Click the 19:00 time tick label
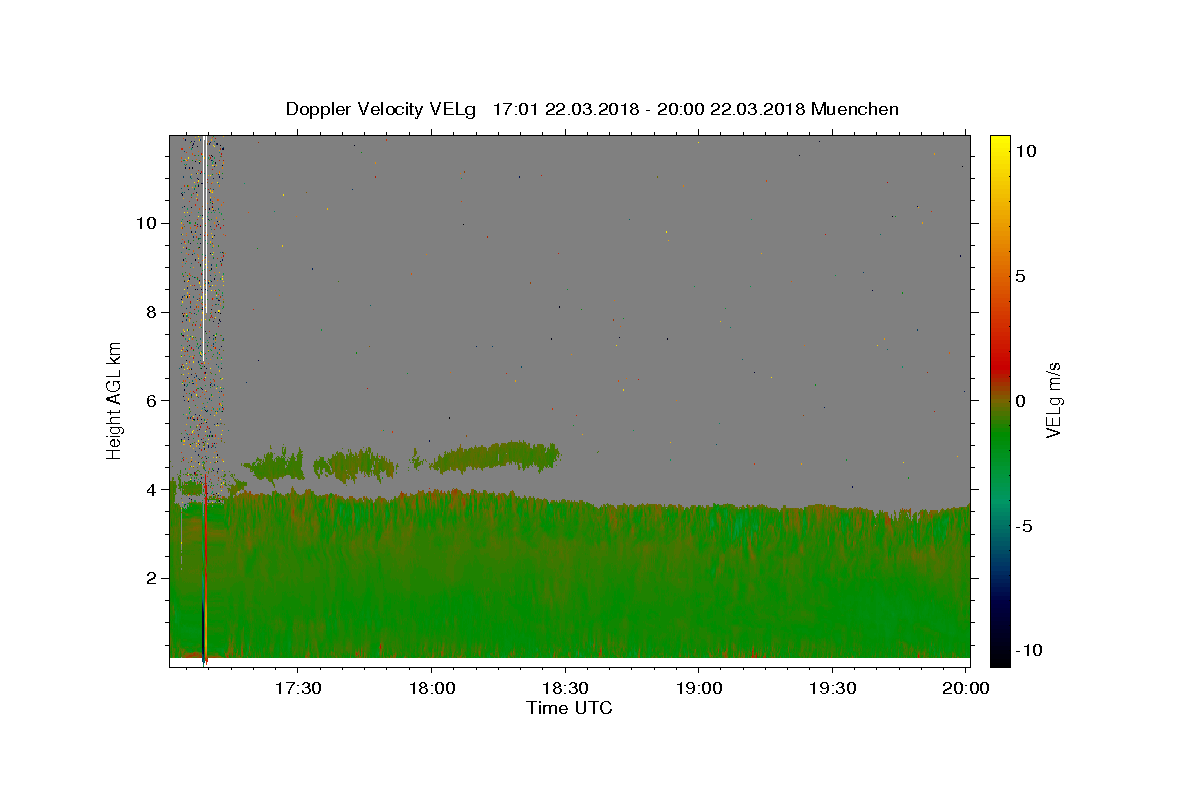This screenshot has height=800, width=1200. point(699,689)
